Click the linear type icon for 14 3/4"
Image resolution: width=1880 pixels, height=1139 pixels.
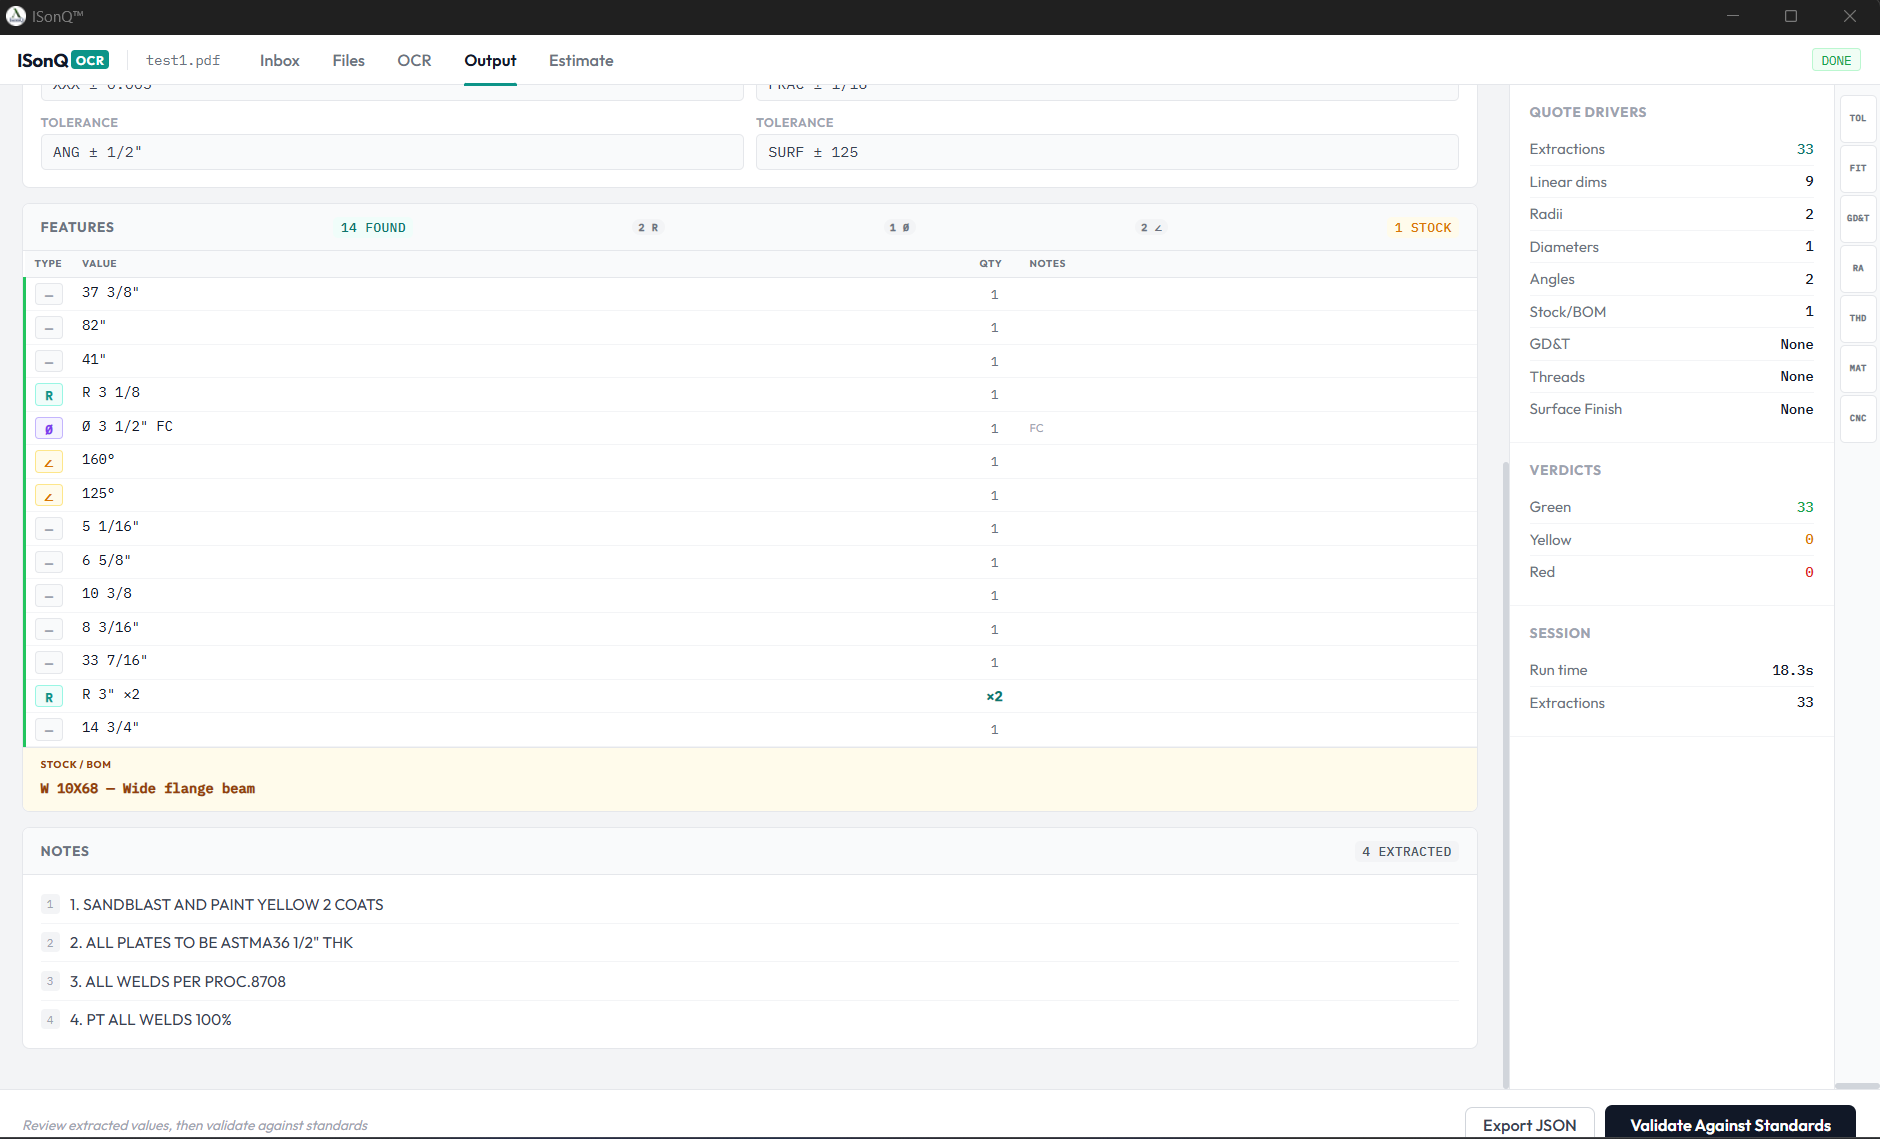[49, 730]
